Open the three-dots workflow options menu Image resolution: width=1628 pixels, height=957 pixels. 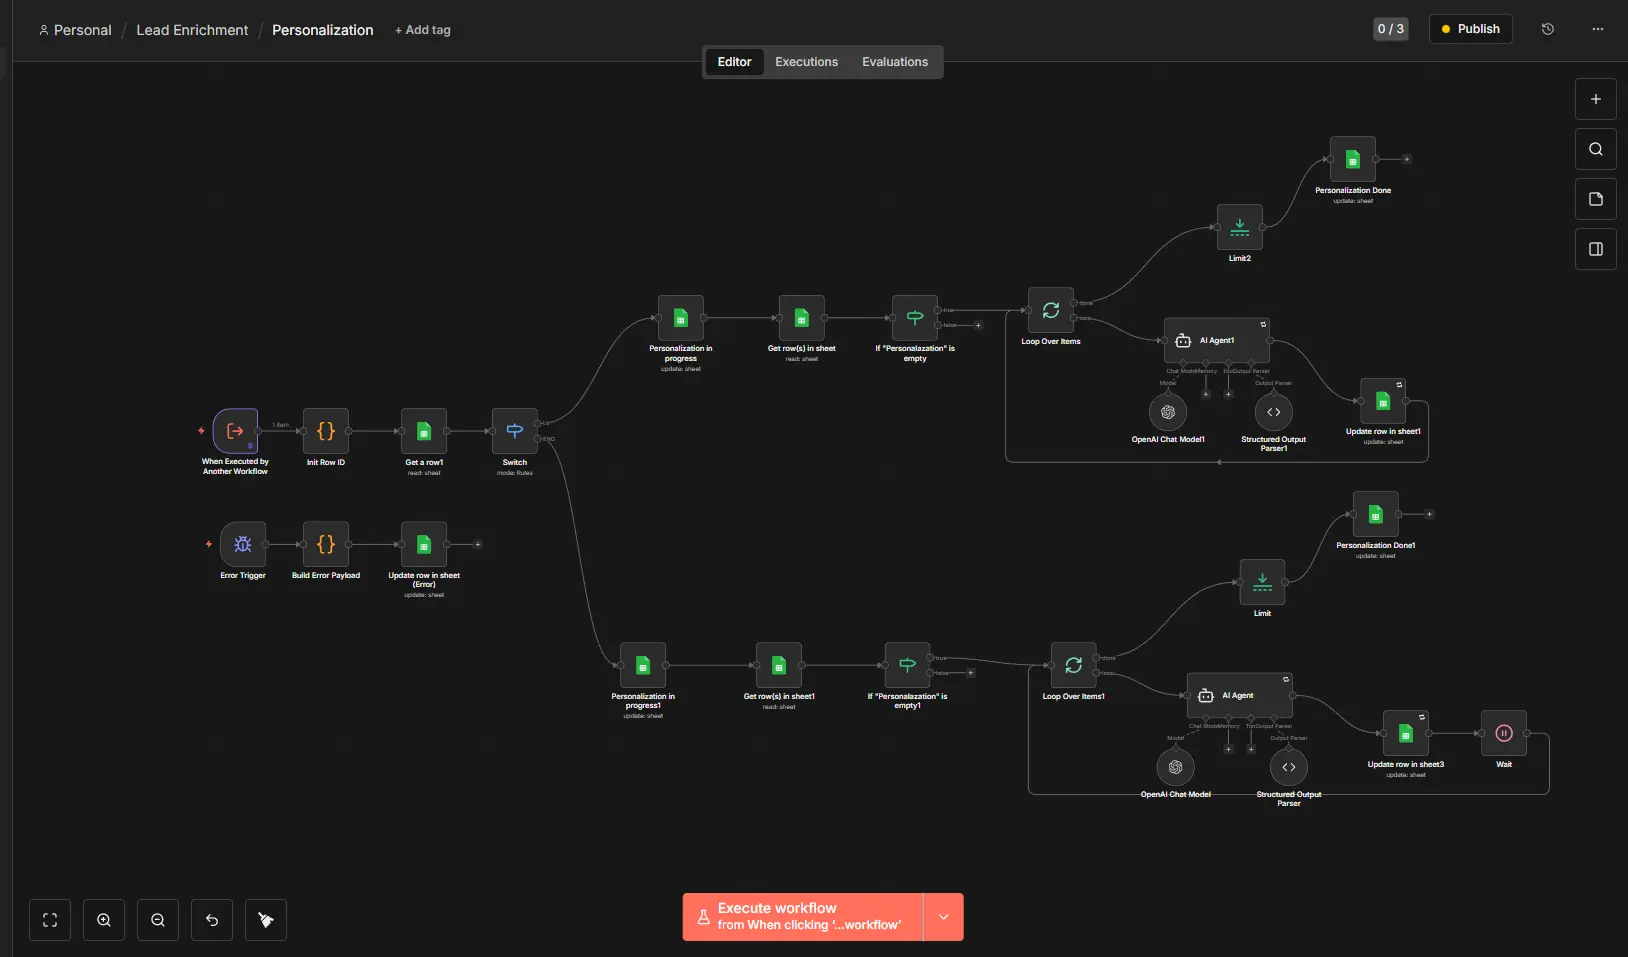click(1598, 29)
